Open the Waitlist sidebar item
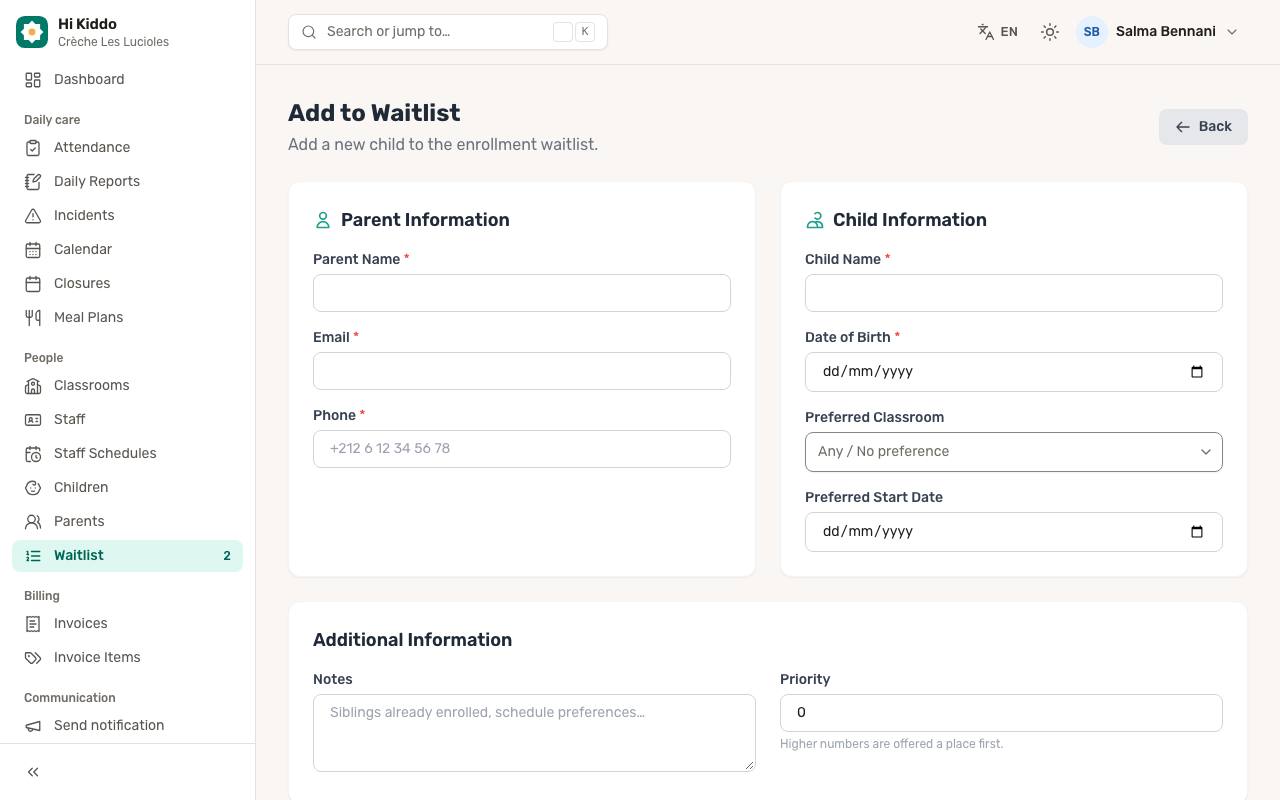This screenshot has height=800, width=1280. click(127, 556)
